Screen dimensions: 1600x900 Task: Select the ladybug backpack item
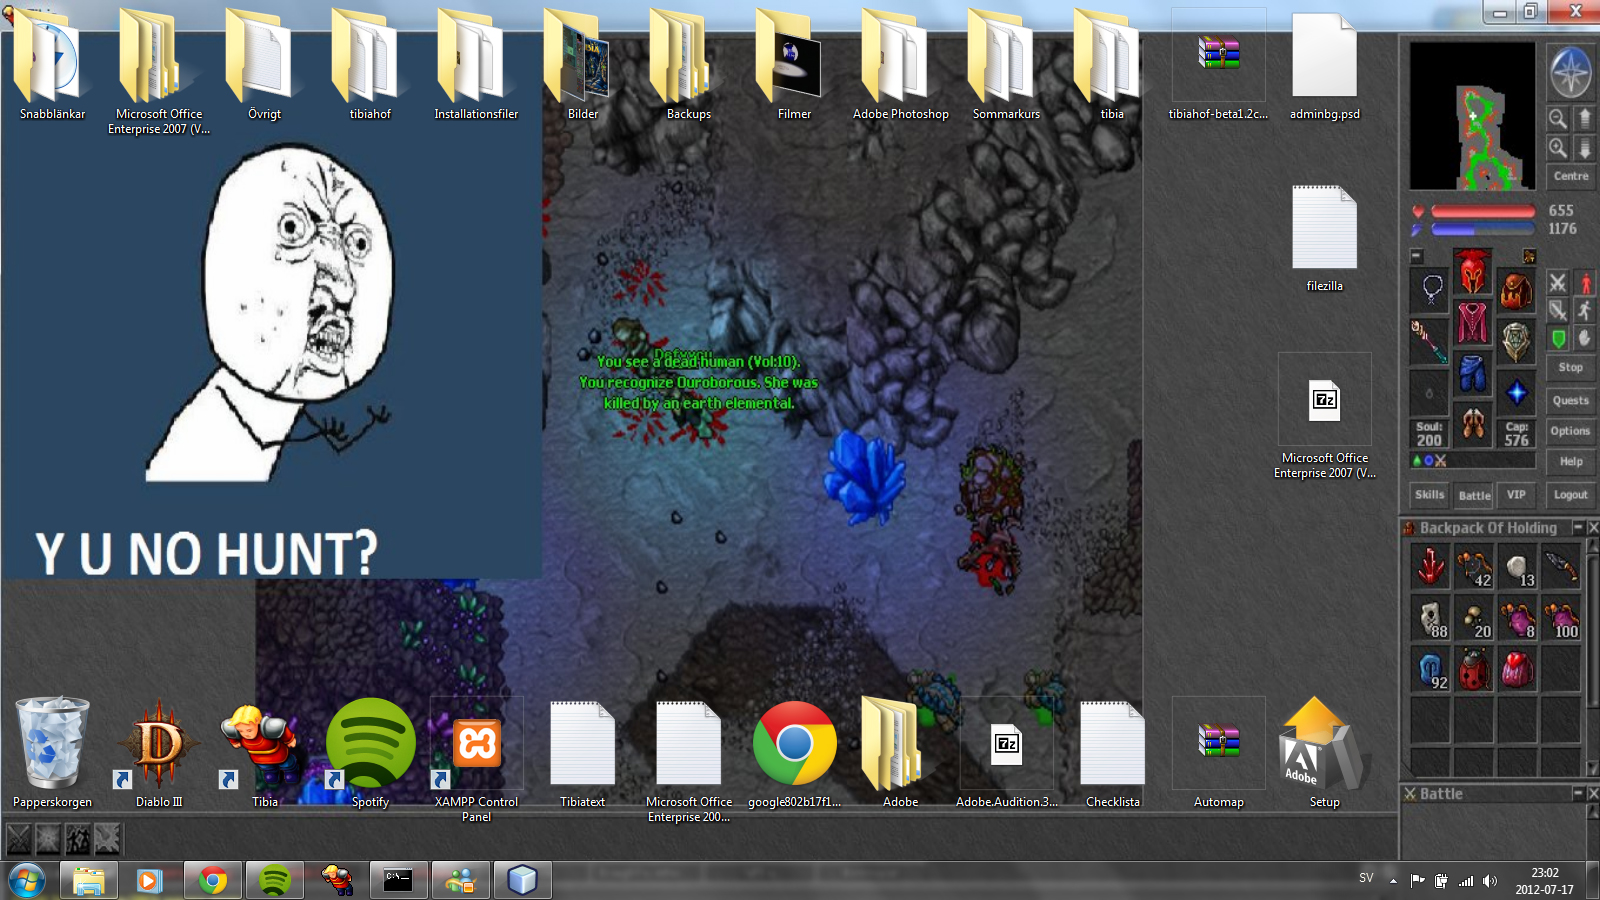click(1473, 669)
